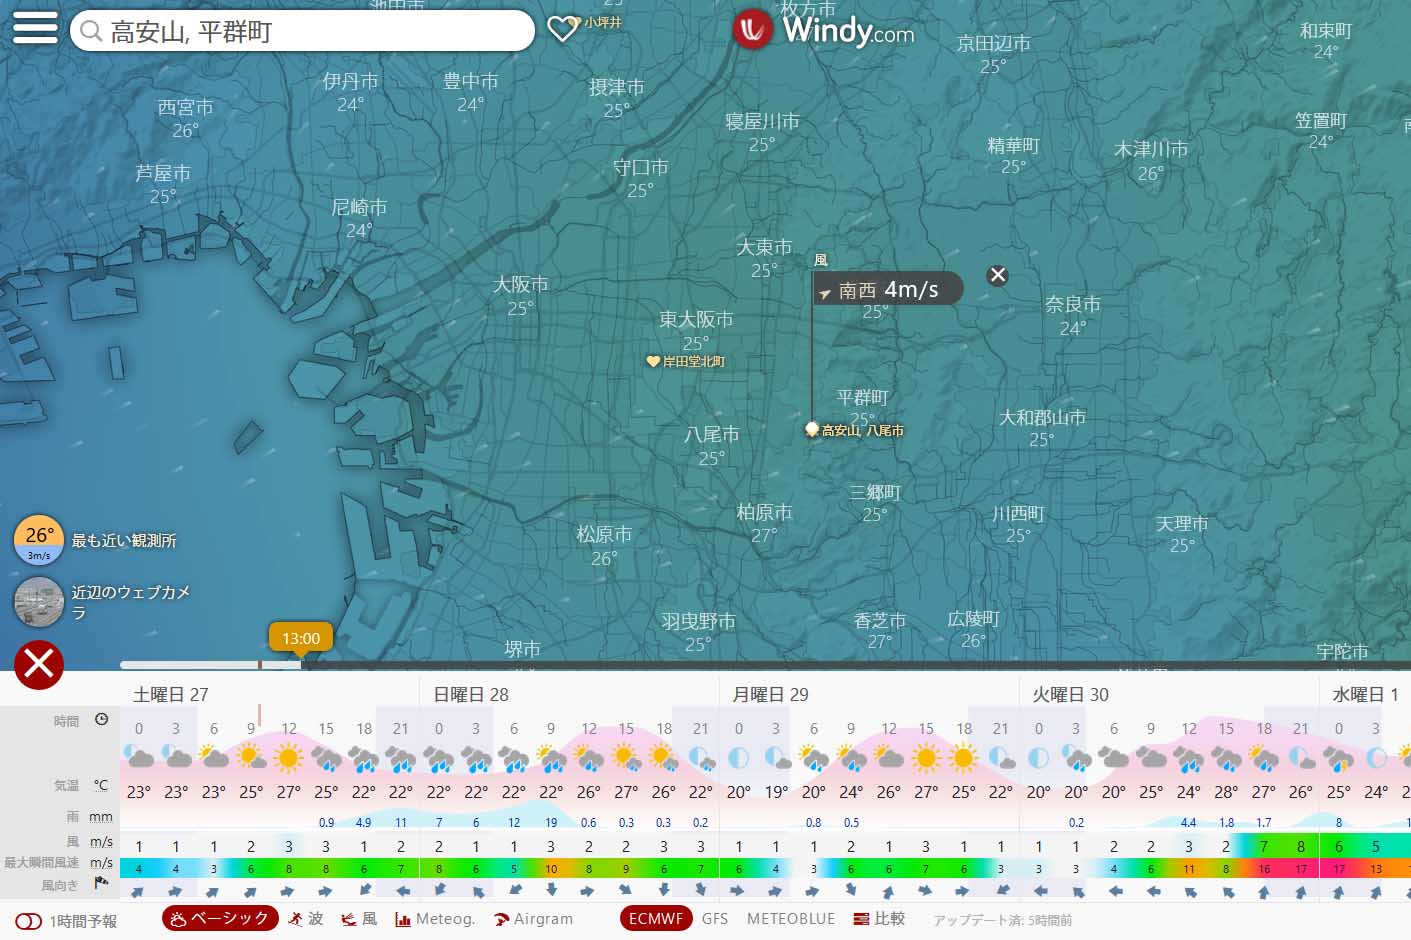Select day header 土曜日 27
The image size is (1411, 940).
click(171, 694)
